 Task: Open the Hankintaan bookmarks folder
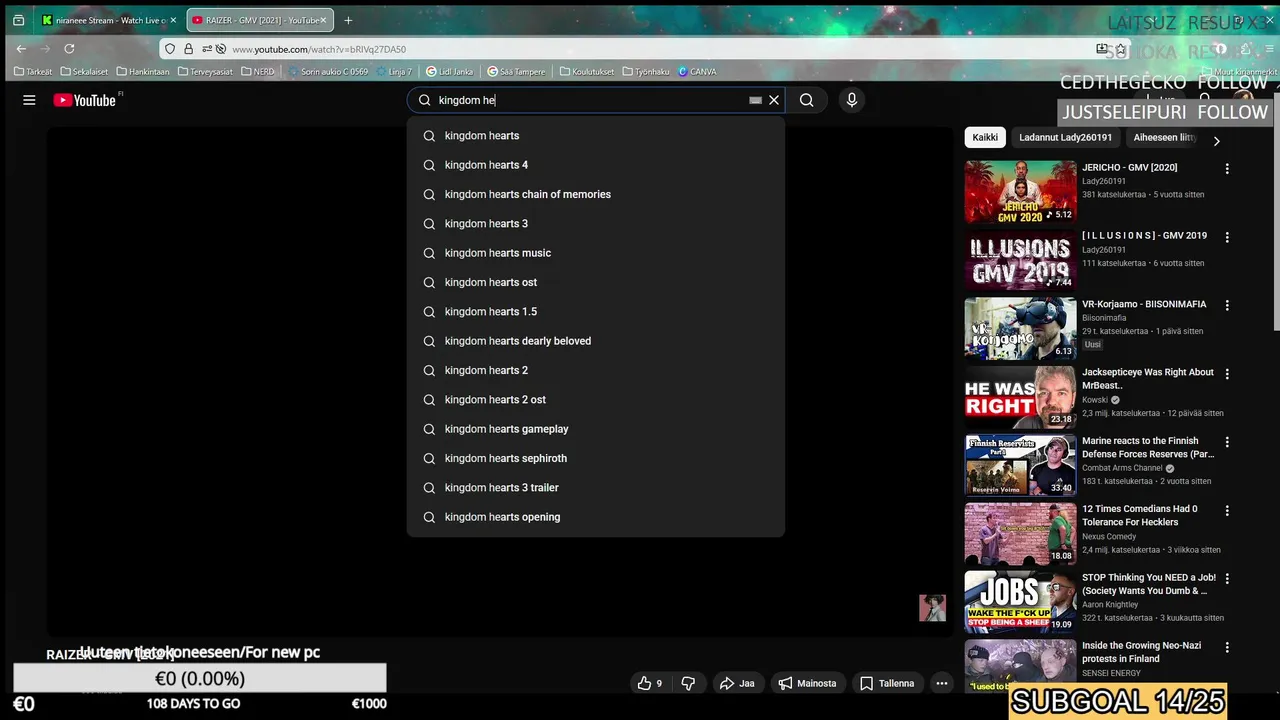pyautogui.click(x=143, y=72)
